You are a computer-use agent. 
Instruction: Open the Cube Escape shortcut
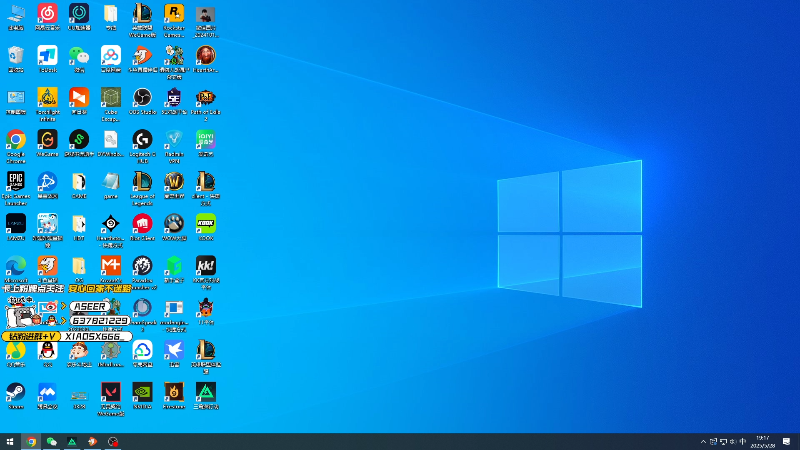pyautogui.click(x=111, y=105)
